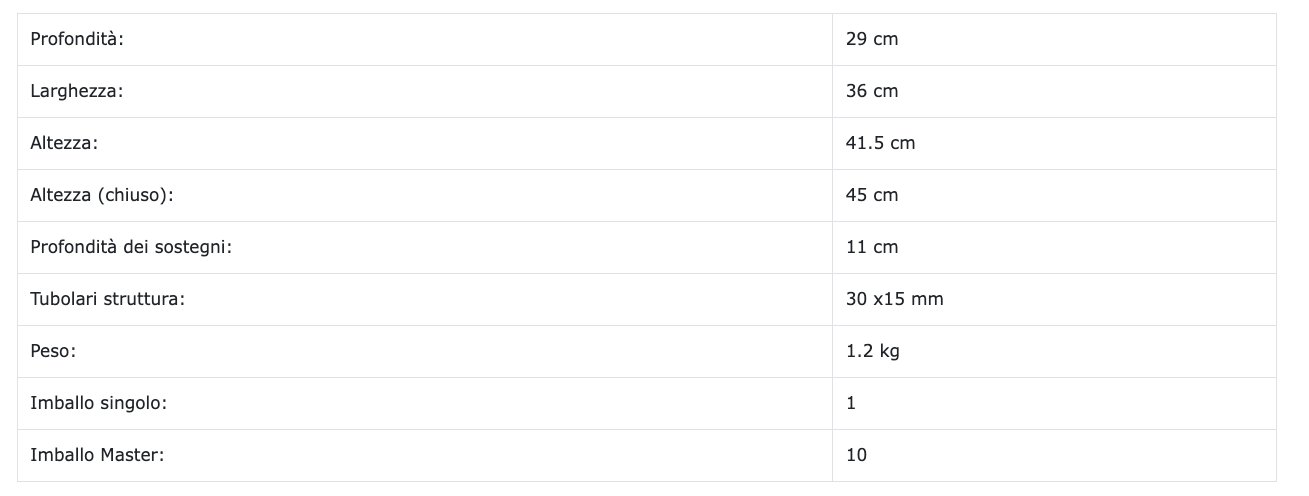Click the Tubolari struttura label

pyautogui.click(x=108, y=299)
